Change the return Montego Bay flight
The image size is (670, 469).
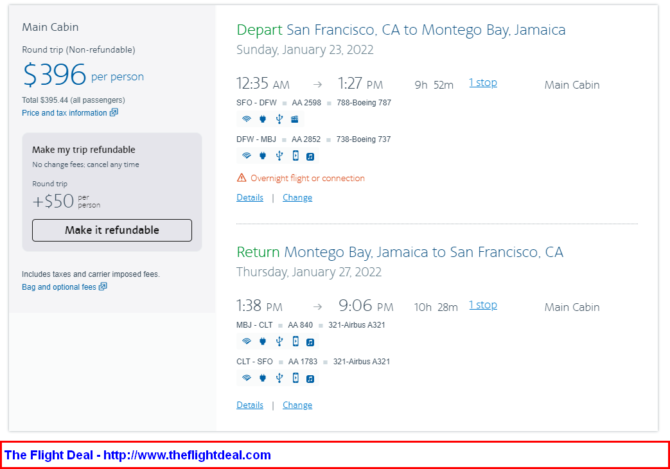(x=297, y=405)
